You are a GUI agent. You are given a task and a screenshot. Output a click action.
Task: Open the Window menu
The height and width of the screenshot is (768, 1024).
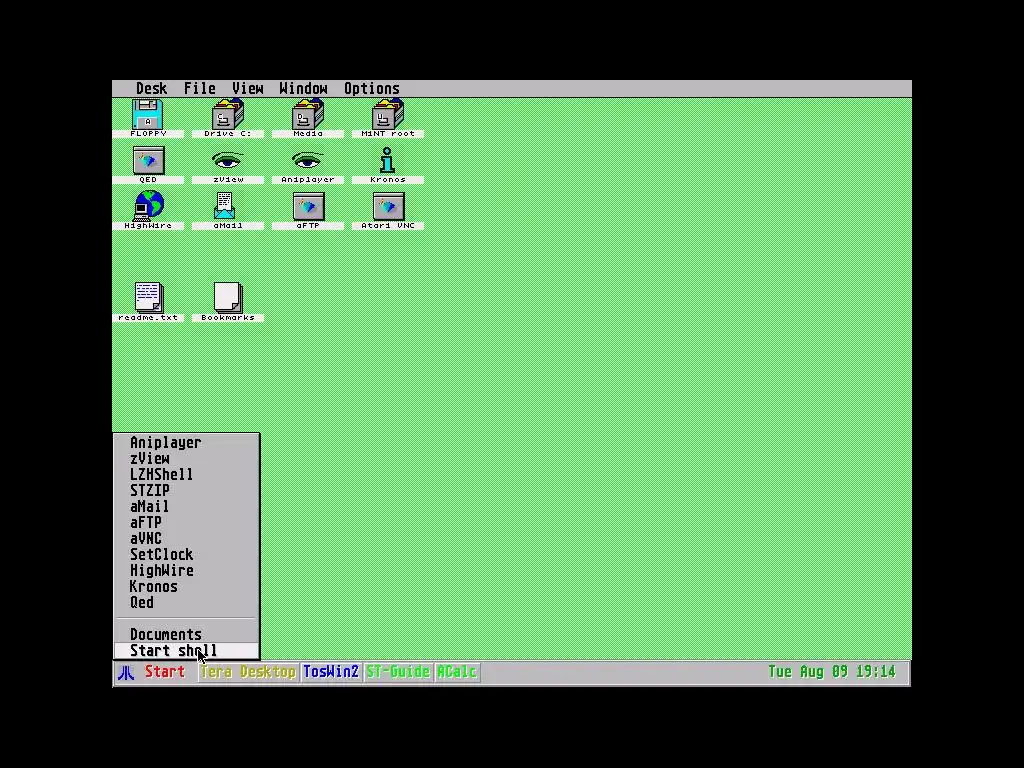[303, 88]
